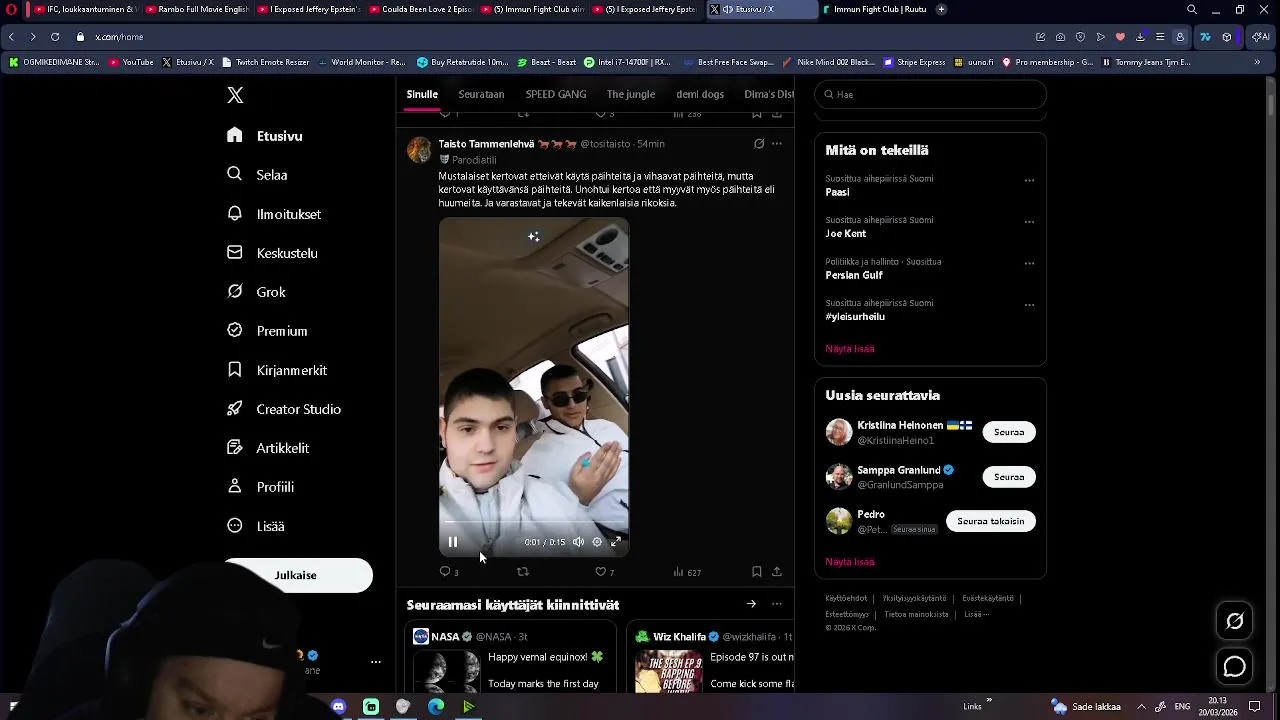Image resolution: width=1280 pixels, height=720 pixels.
Task: Open Artikkelit section
Action: [x=268, y=448]
